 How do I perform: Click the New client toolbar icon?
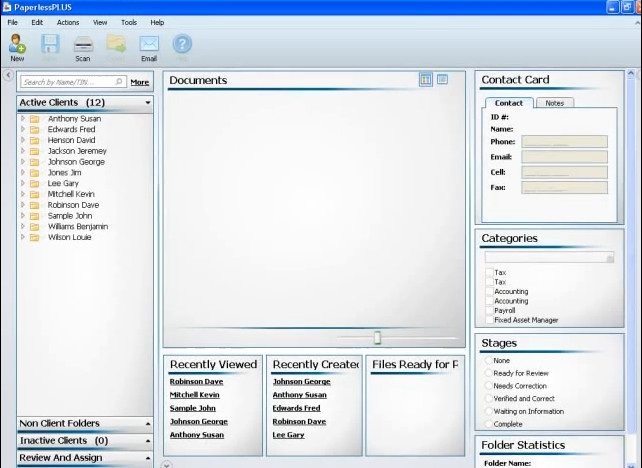point(17,44)
